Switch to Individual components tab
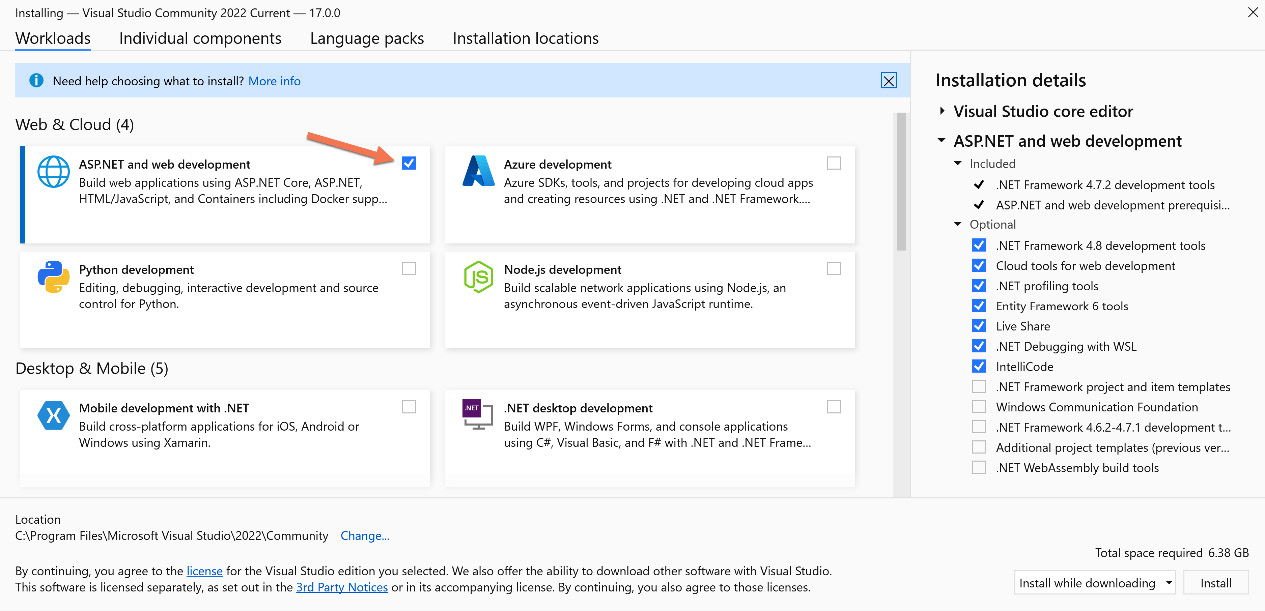This screenshot has height=611, width=1265. pyautogui.click(x=200, y=38)
